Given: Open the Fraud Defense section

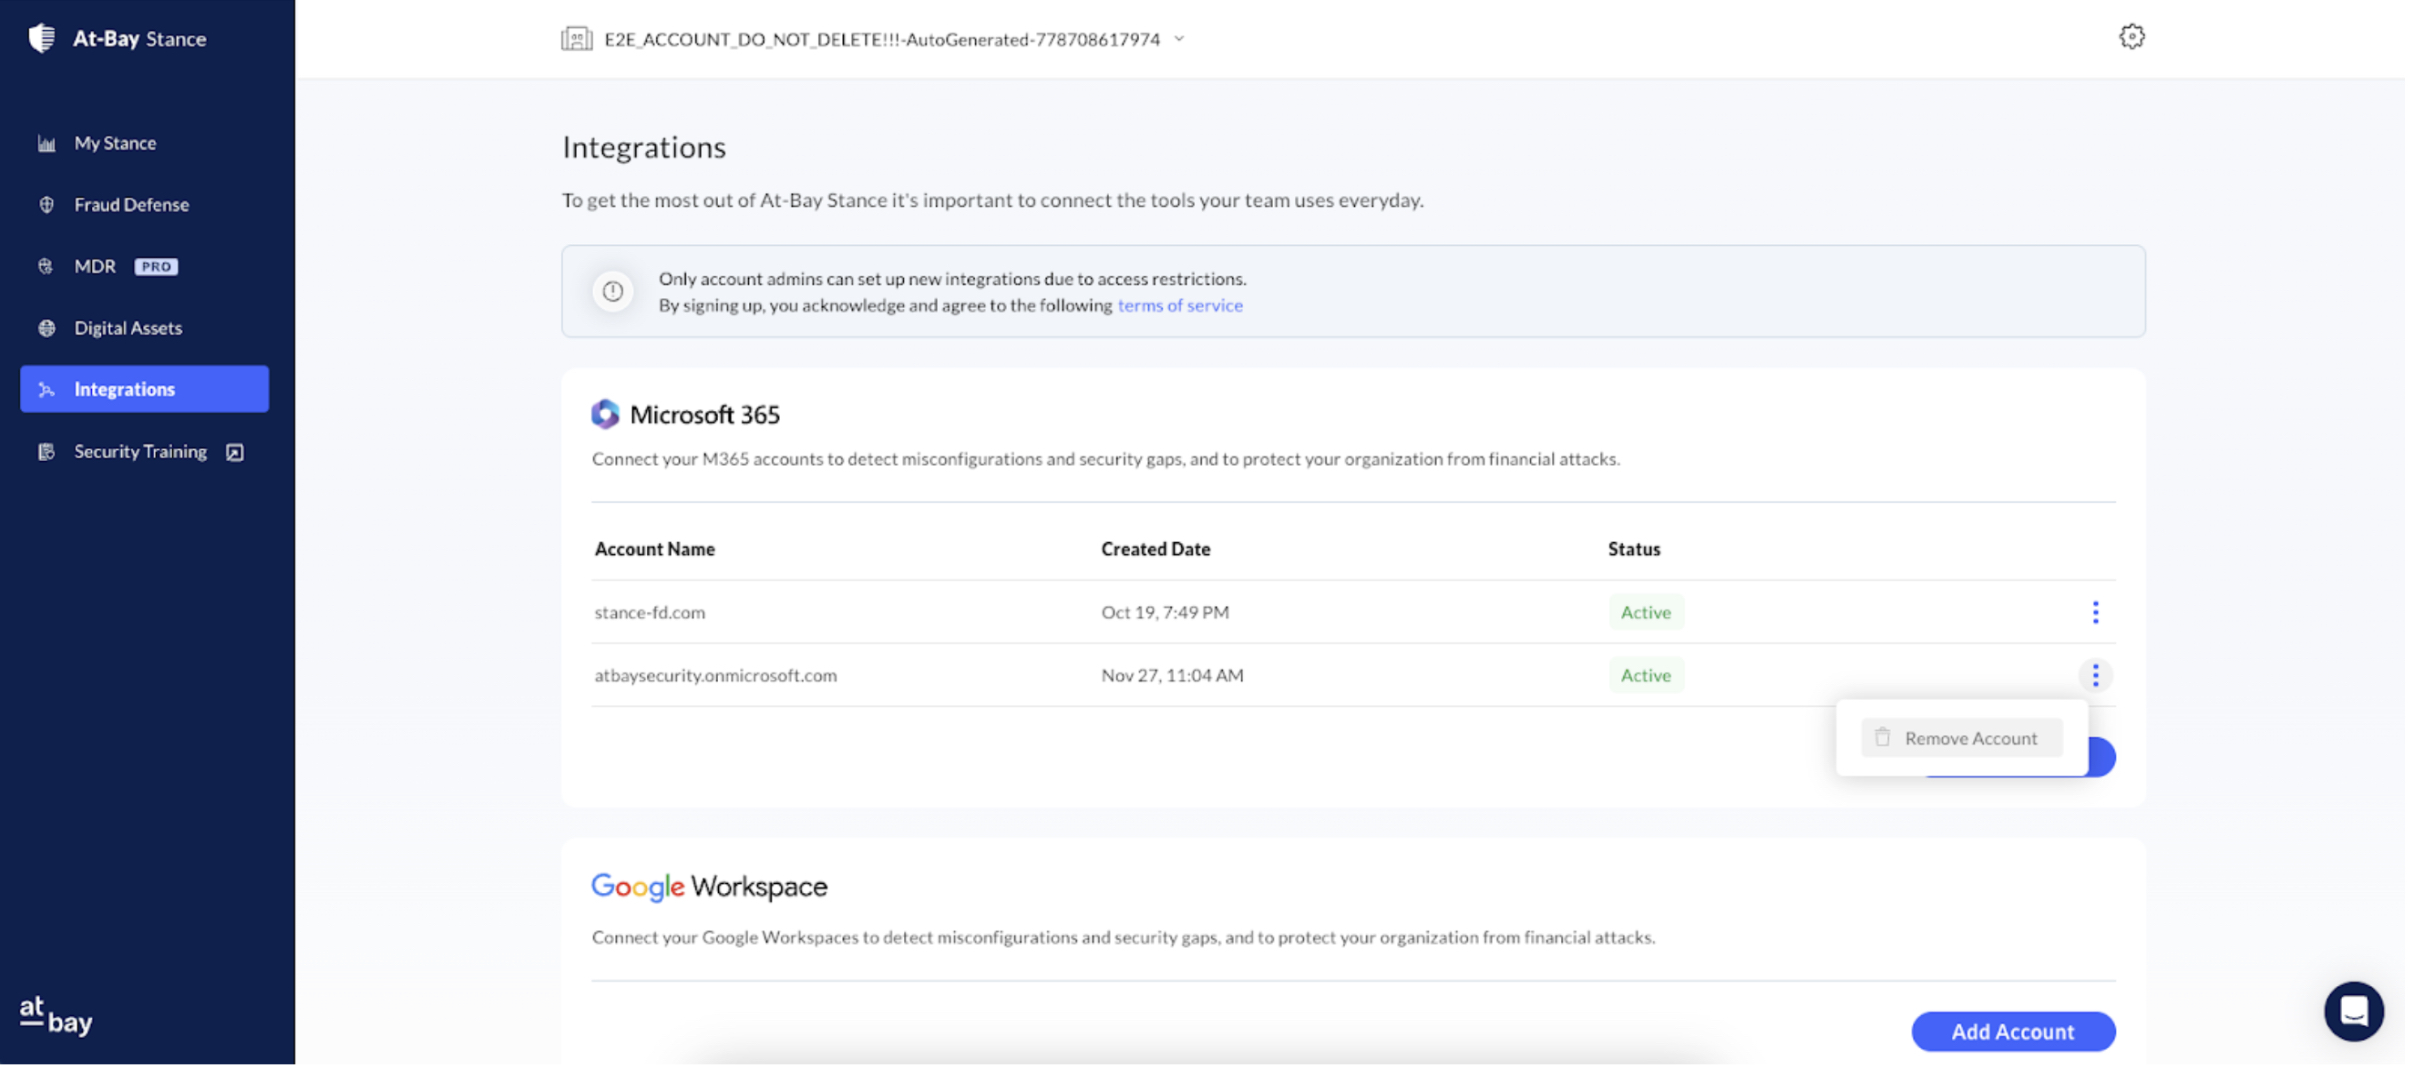Looking at the screenshot, I should click(131, 205).
